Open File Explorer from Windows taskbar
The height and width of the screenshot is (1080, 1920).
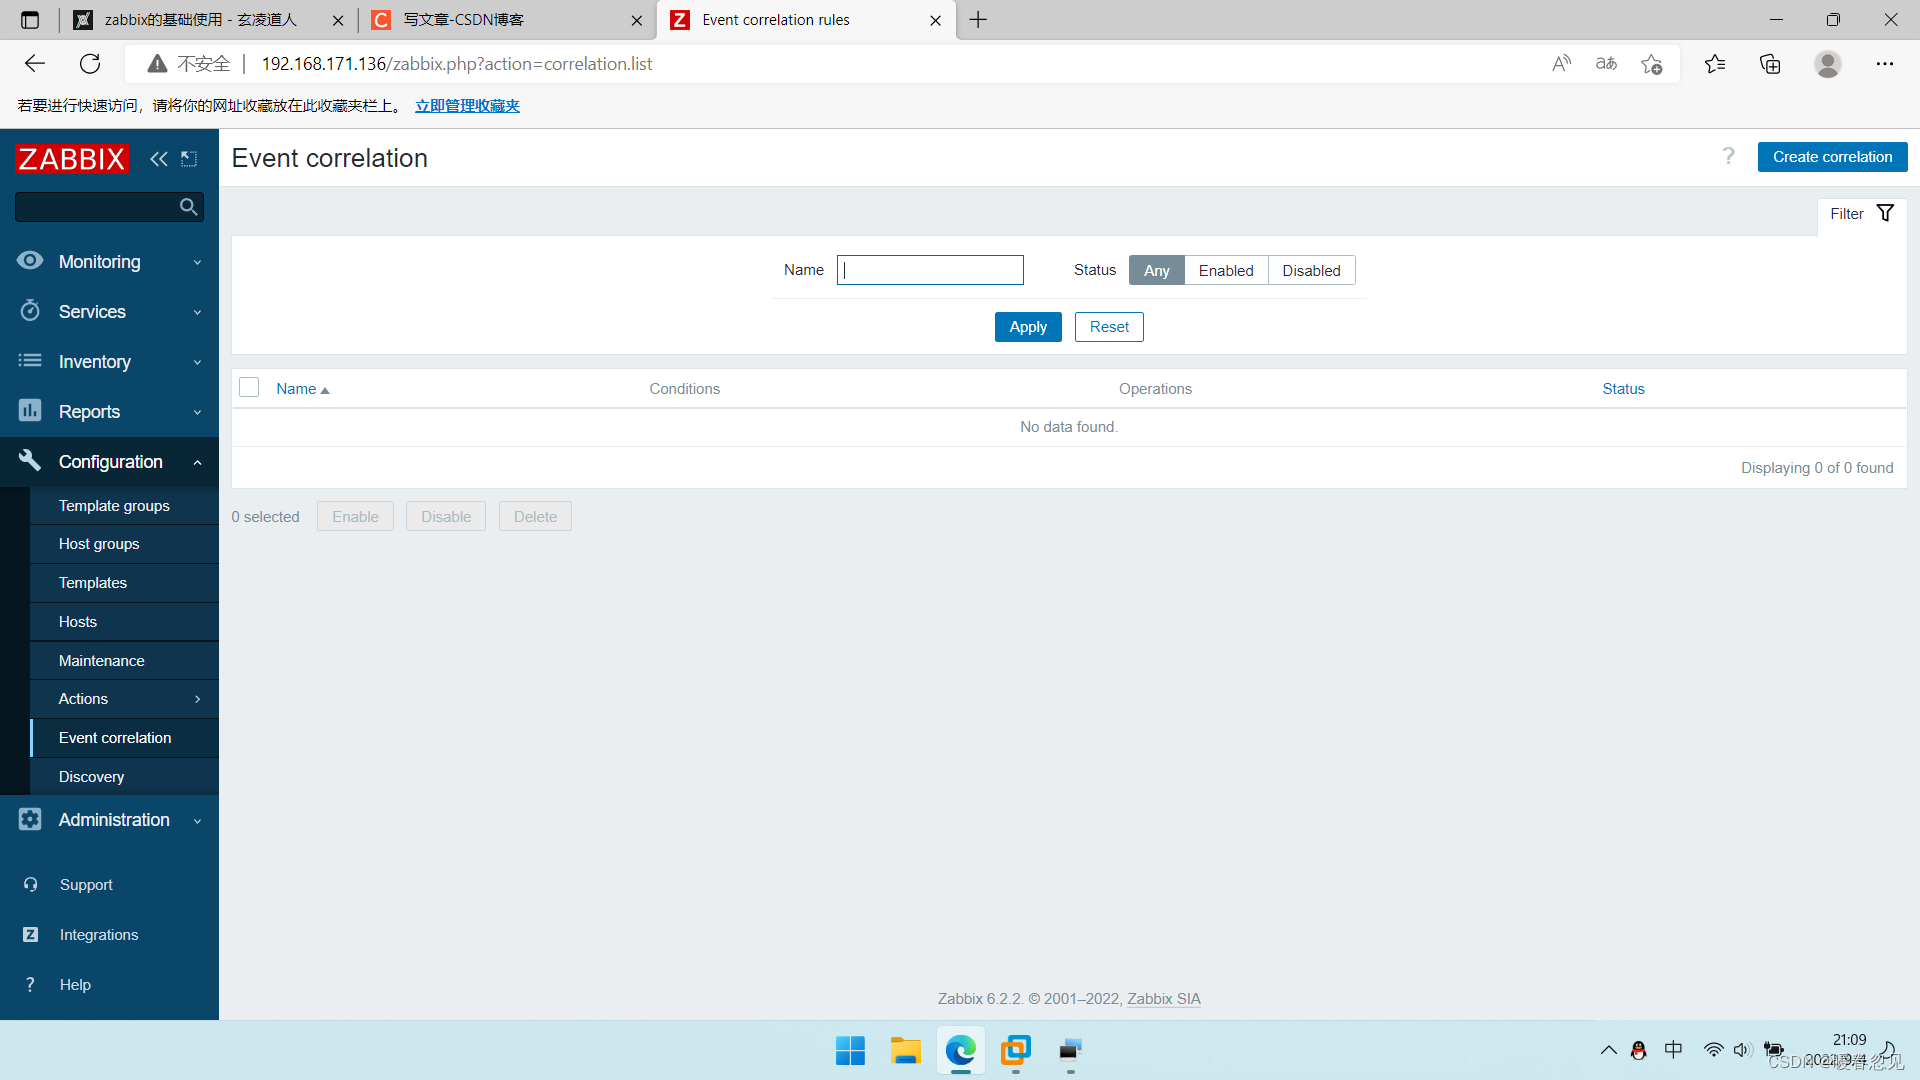(x=905, y=1050)
